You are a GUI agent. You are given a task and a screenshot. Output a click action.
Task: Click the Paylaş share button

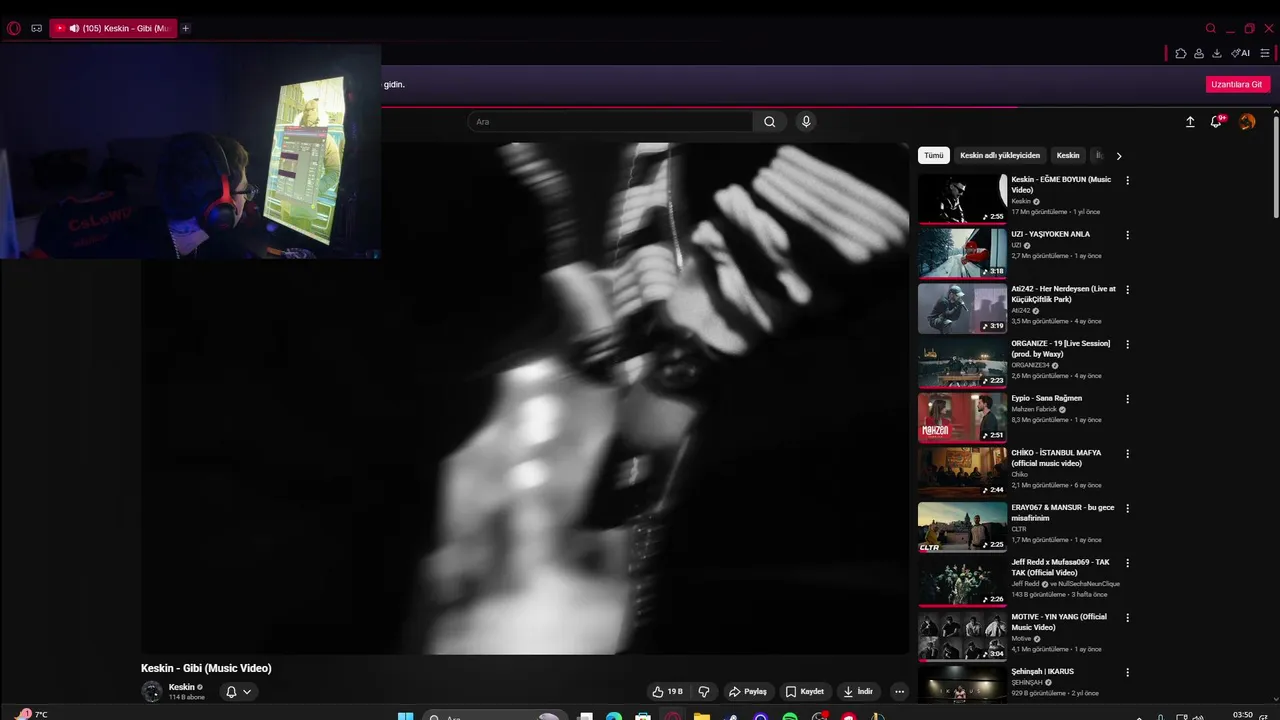748,691
